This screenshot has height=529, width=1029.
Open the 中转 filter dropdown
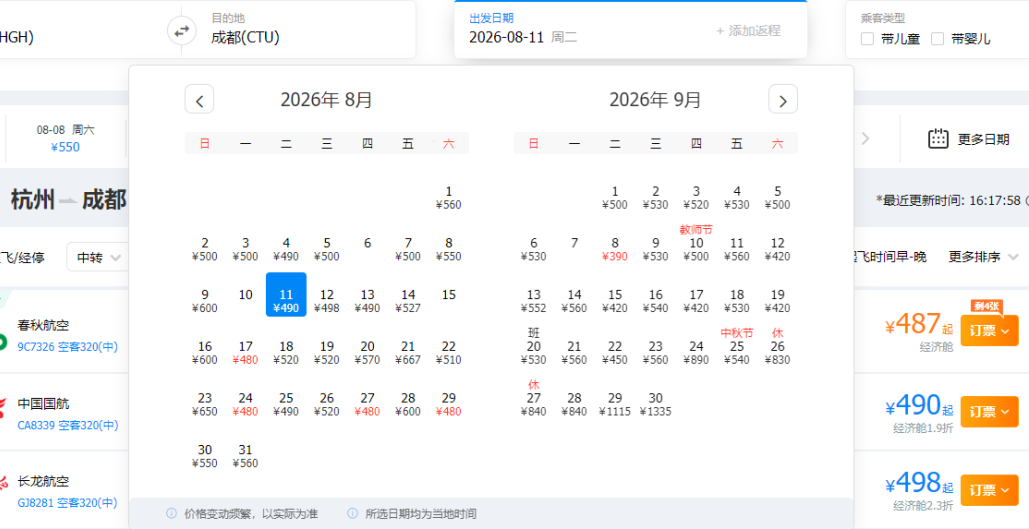tap(97, 257)
